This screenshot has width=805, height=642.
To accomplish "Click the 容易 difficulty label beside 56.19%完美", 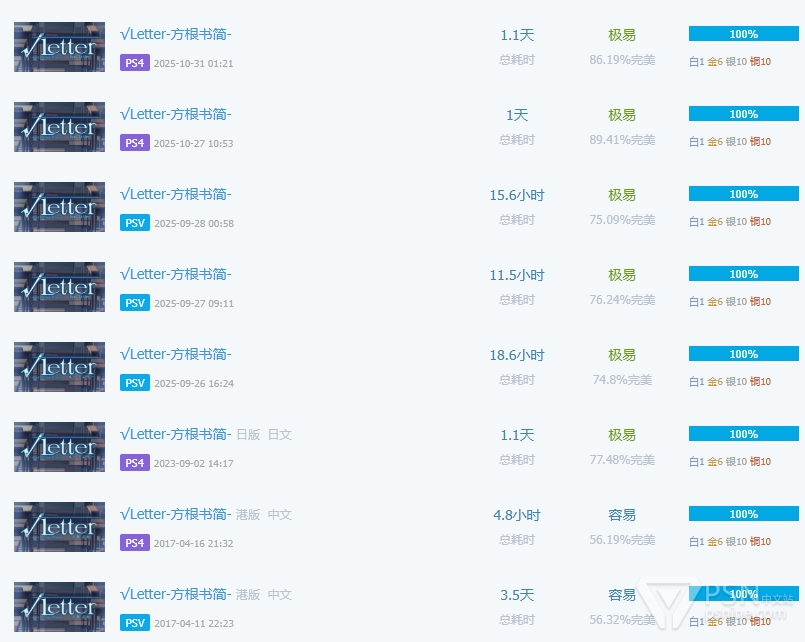I will point(622,515).
